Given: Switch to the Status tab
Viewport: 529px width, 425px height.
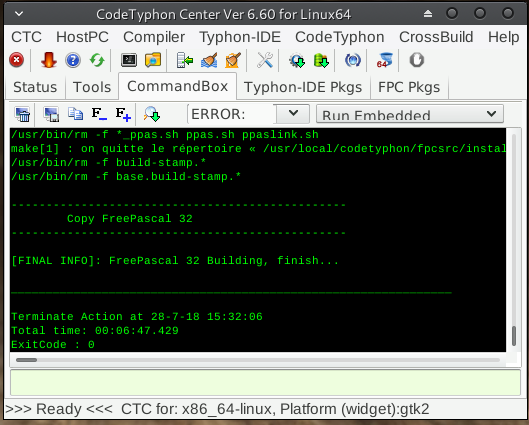Looking at the screenshot, I should click(35, 87).
